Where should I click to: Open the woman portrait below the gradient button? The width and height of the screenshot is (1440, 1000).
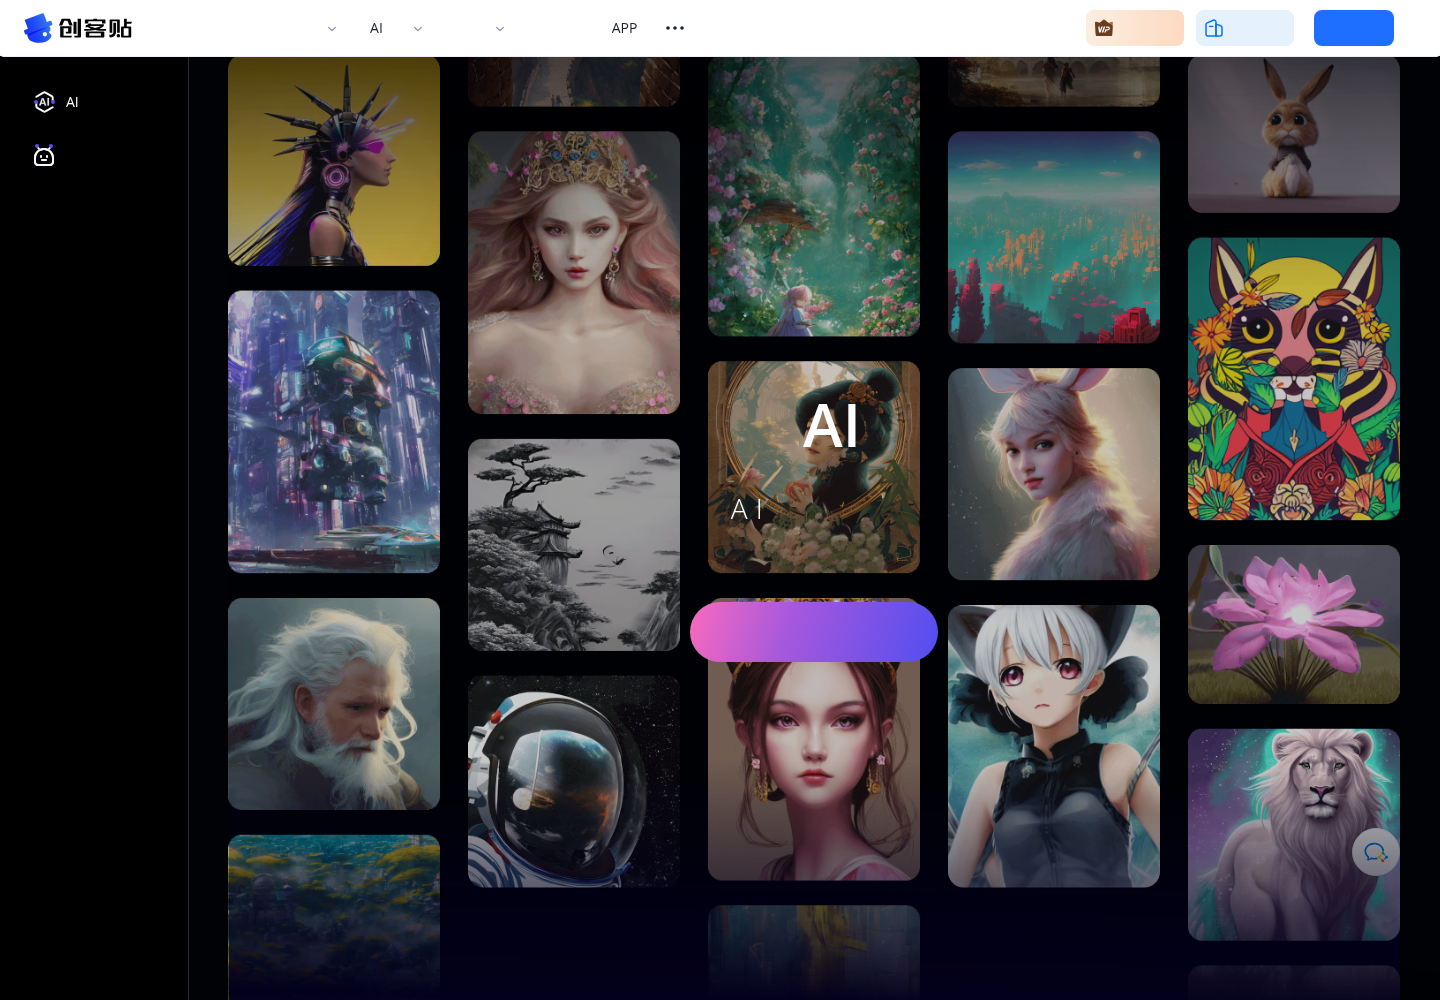814,770
